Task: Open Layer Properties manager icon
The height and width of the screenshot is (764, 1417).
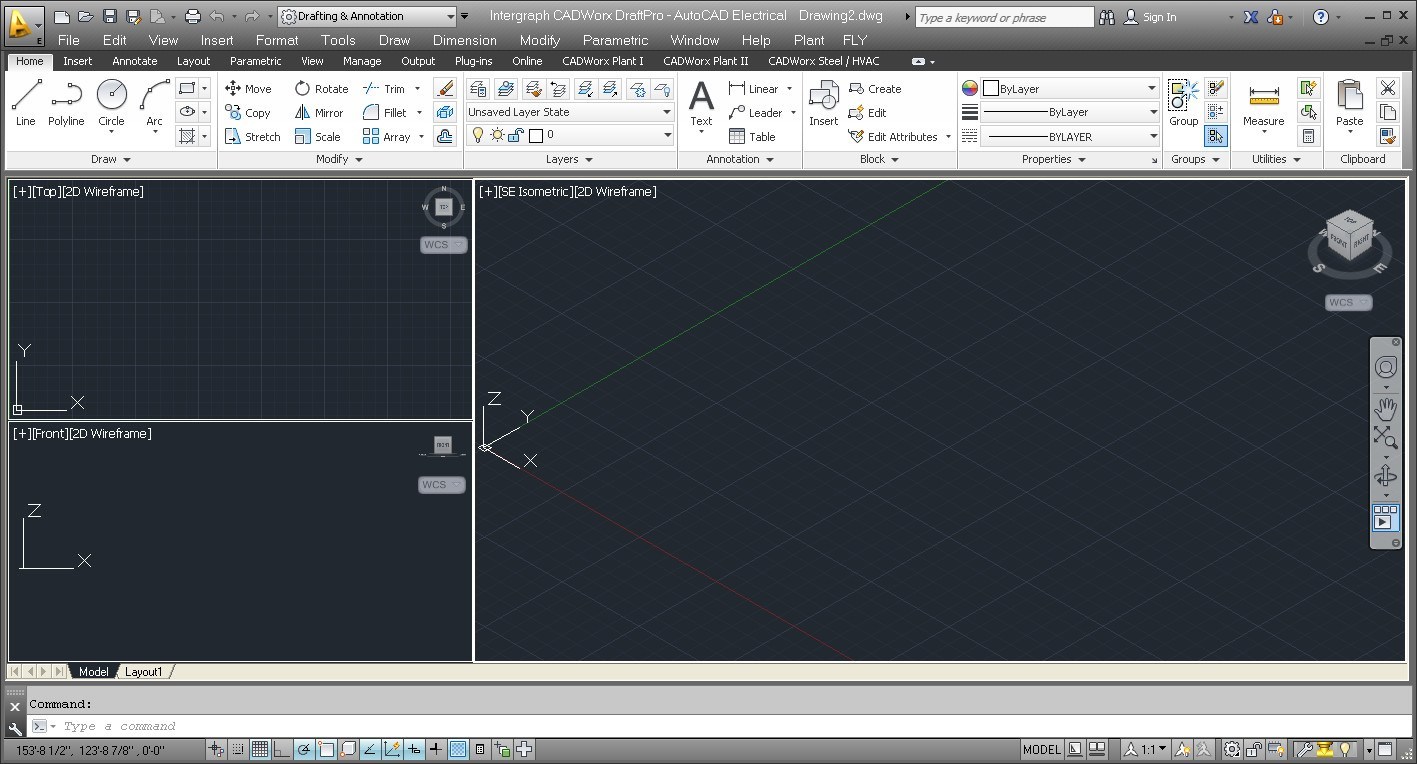Action: 478,89
